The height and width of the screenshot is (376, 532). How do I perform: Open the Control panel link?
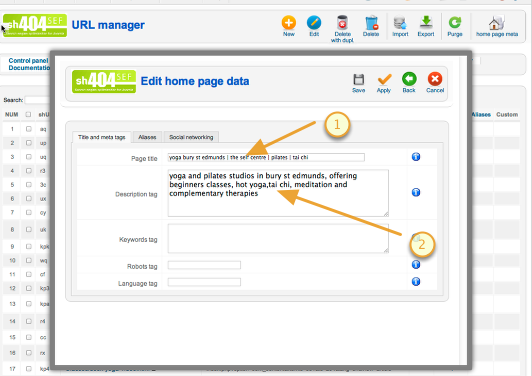tap(28, 60)
